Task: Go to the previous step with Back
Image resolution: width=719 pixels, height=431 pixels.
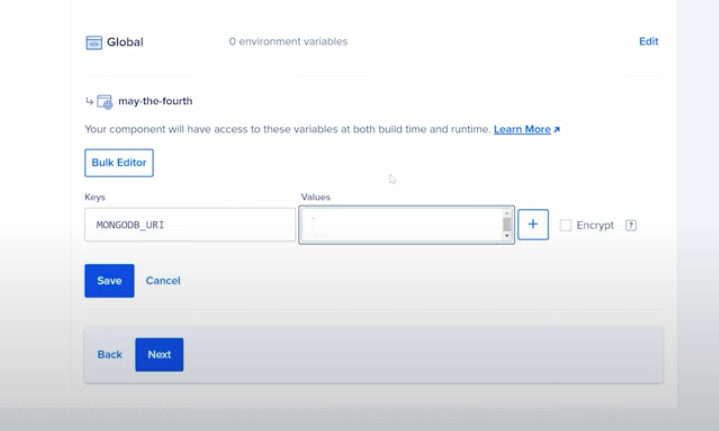Action: click(x=110, y=354)
